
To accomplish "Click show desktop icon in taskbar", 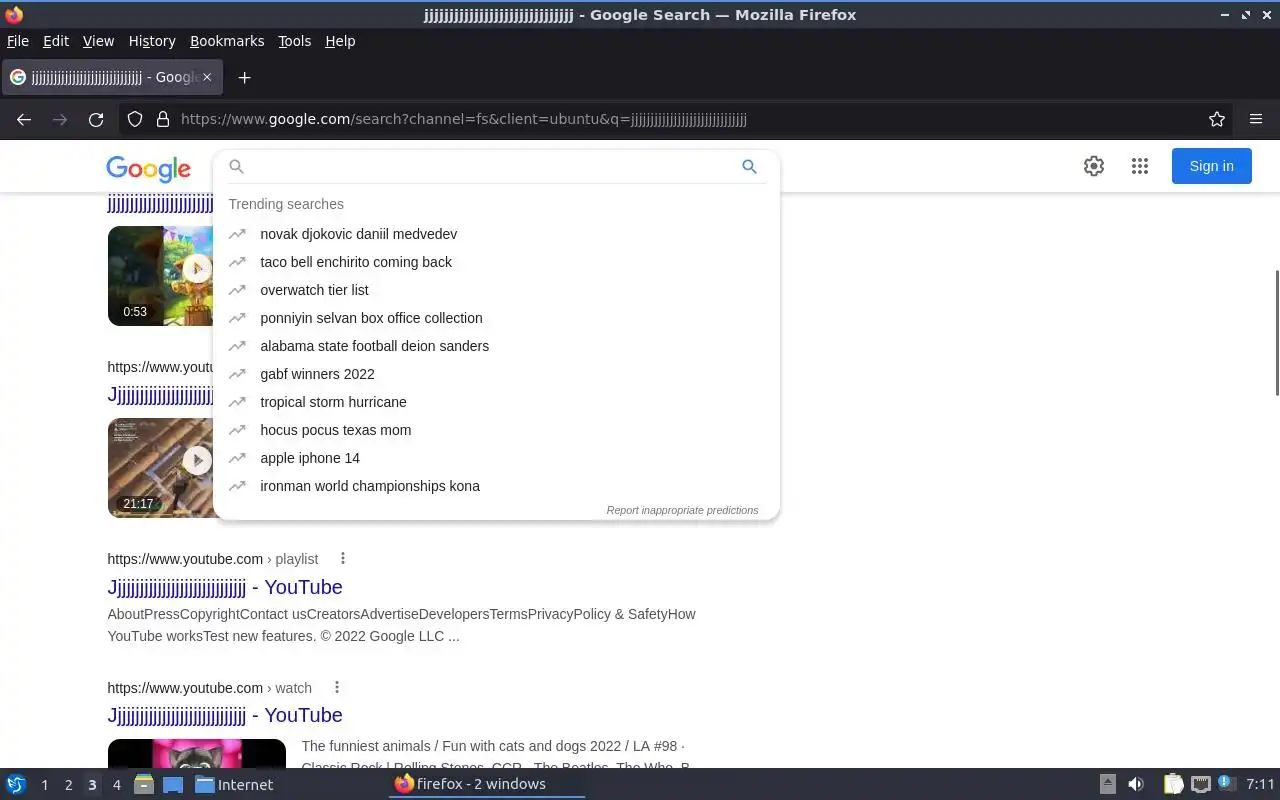I will tap(173, 784).
